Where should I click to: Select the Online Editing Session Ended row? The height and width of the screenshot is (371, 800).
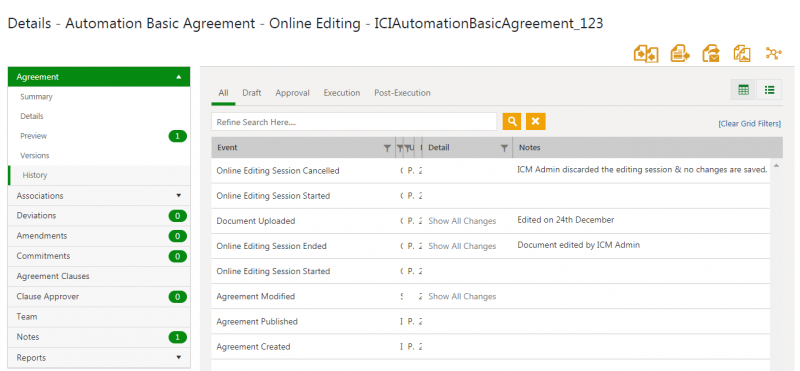point(490,246)
